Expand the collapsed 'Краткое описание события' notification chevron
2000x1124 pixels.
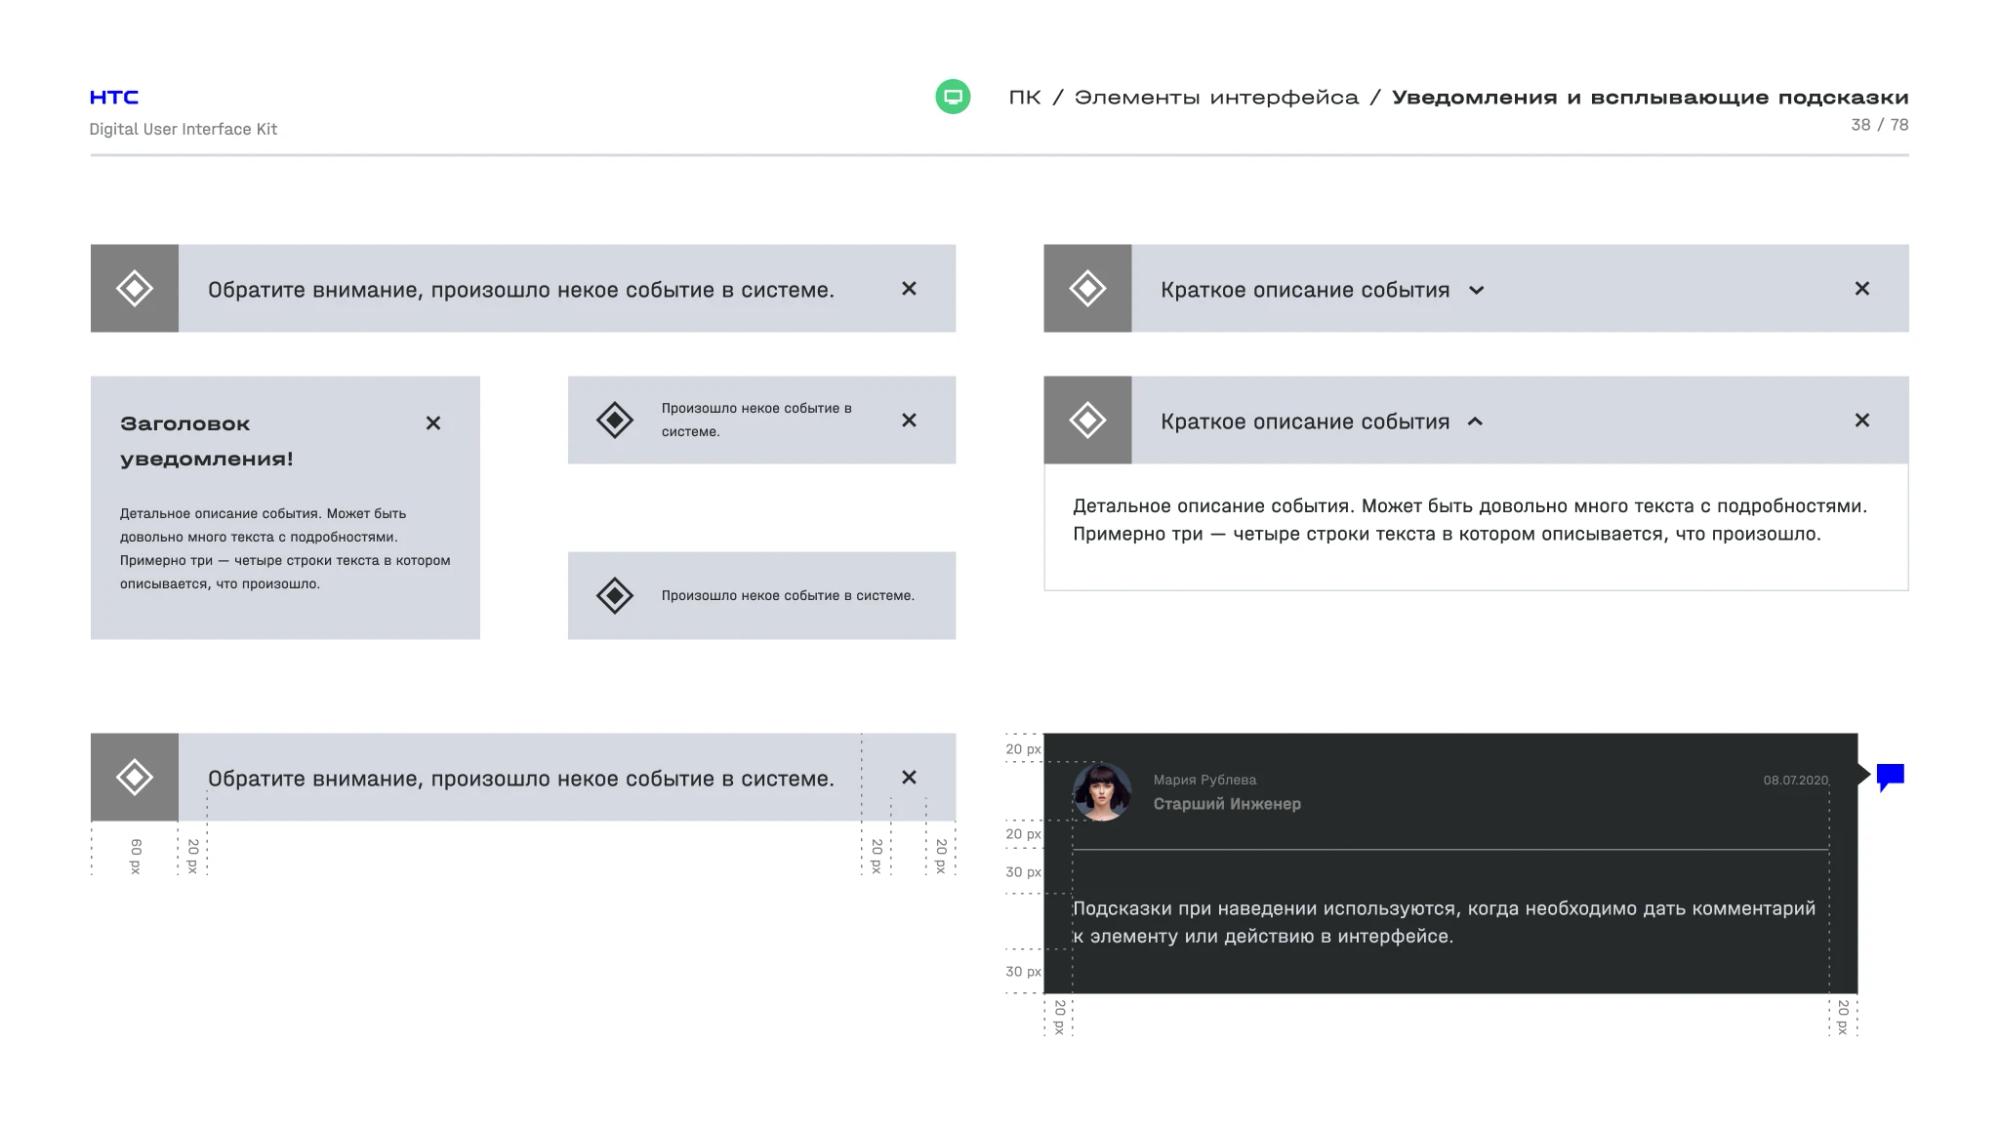coord(1476,290)
